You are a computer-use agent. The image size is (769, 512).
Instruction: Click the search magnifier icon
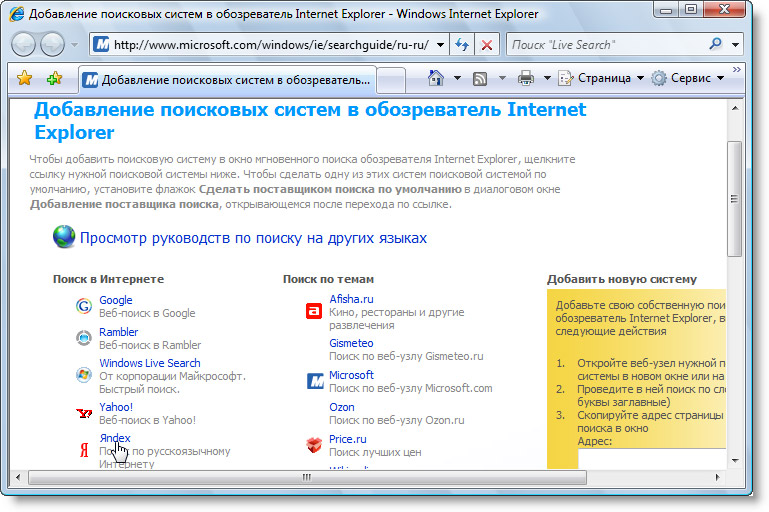(715, 45)
